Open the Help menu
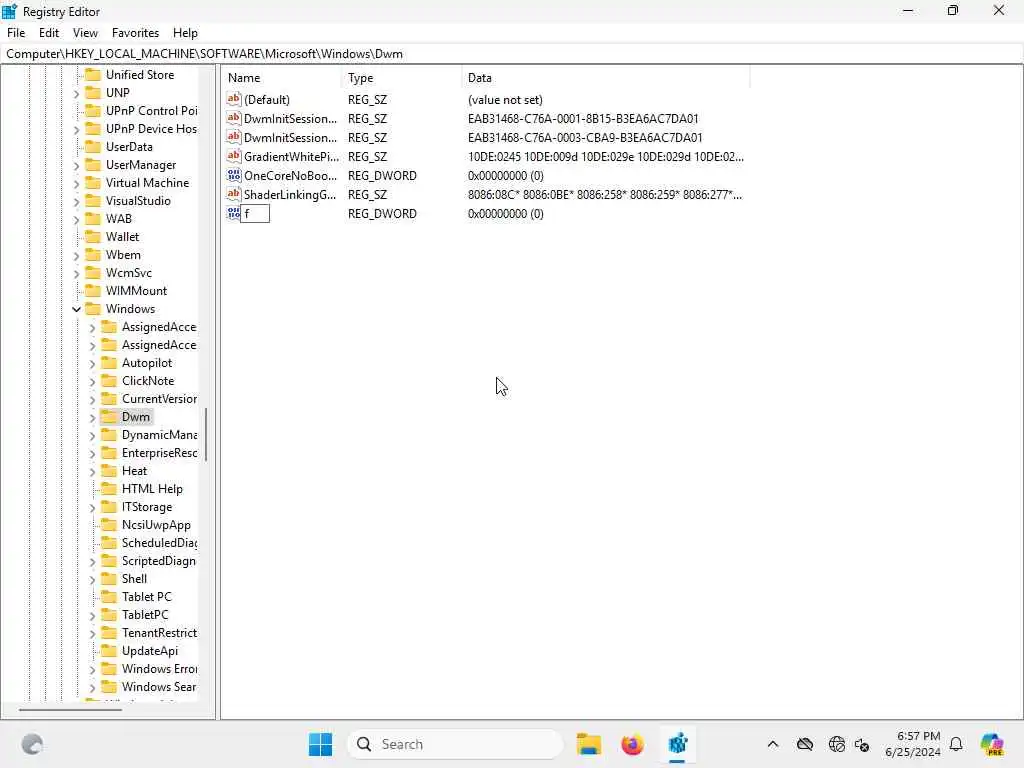 (185, 33)
